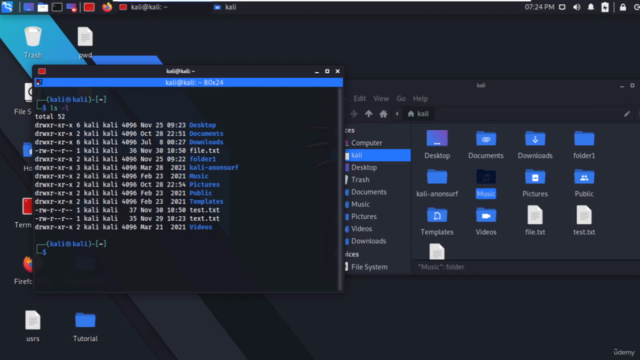Select the Tutorial folder on desktop
This screenshot has width=640, height=360.
tap(85, 327)
